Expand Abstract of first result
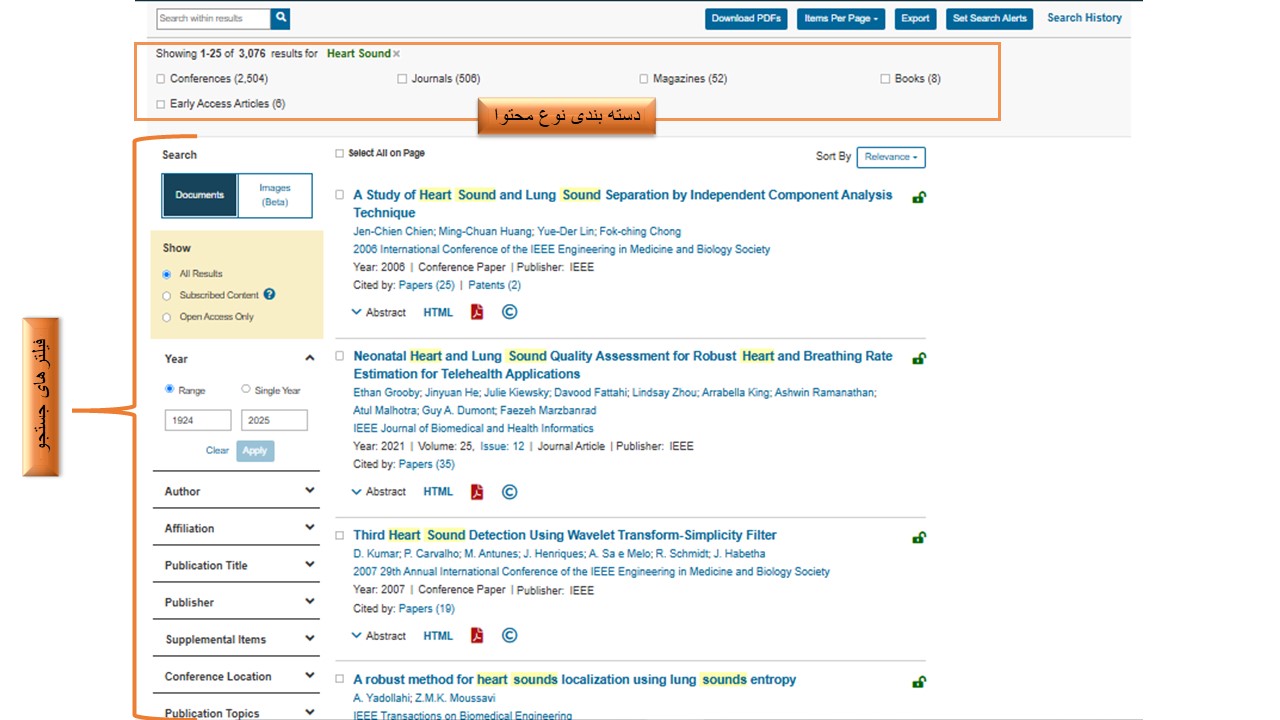This screenshot has width=1280, height=720. click(x=379, y=312)
